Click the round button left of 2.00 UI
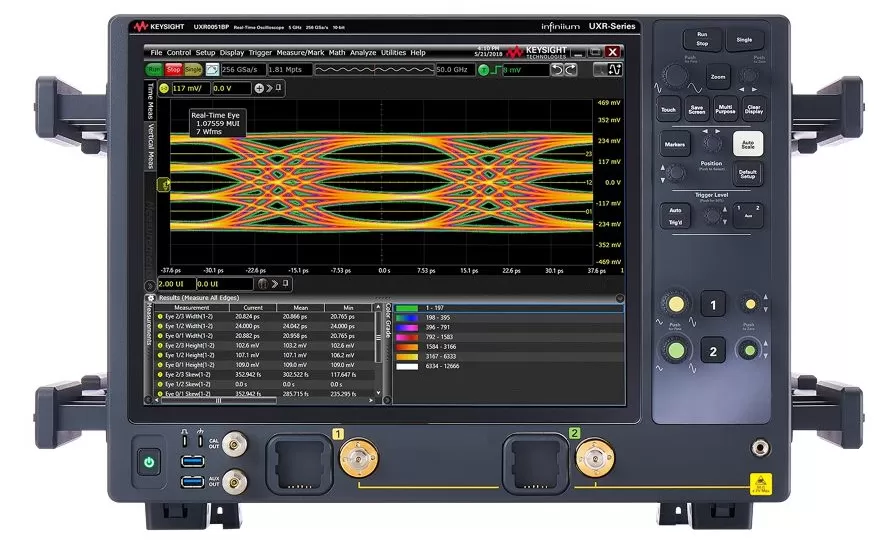The height and width of the screenshot is (544, 895). pos(150,285)
